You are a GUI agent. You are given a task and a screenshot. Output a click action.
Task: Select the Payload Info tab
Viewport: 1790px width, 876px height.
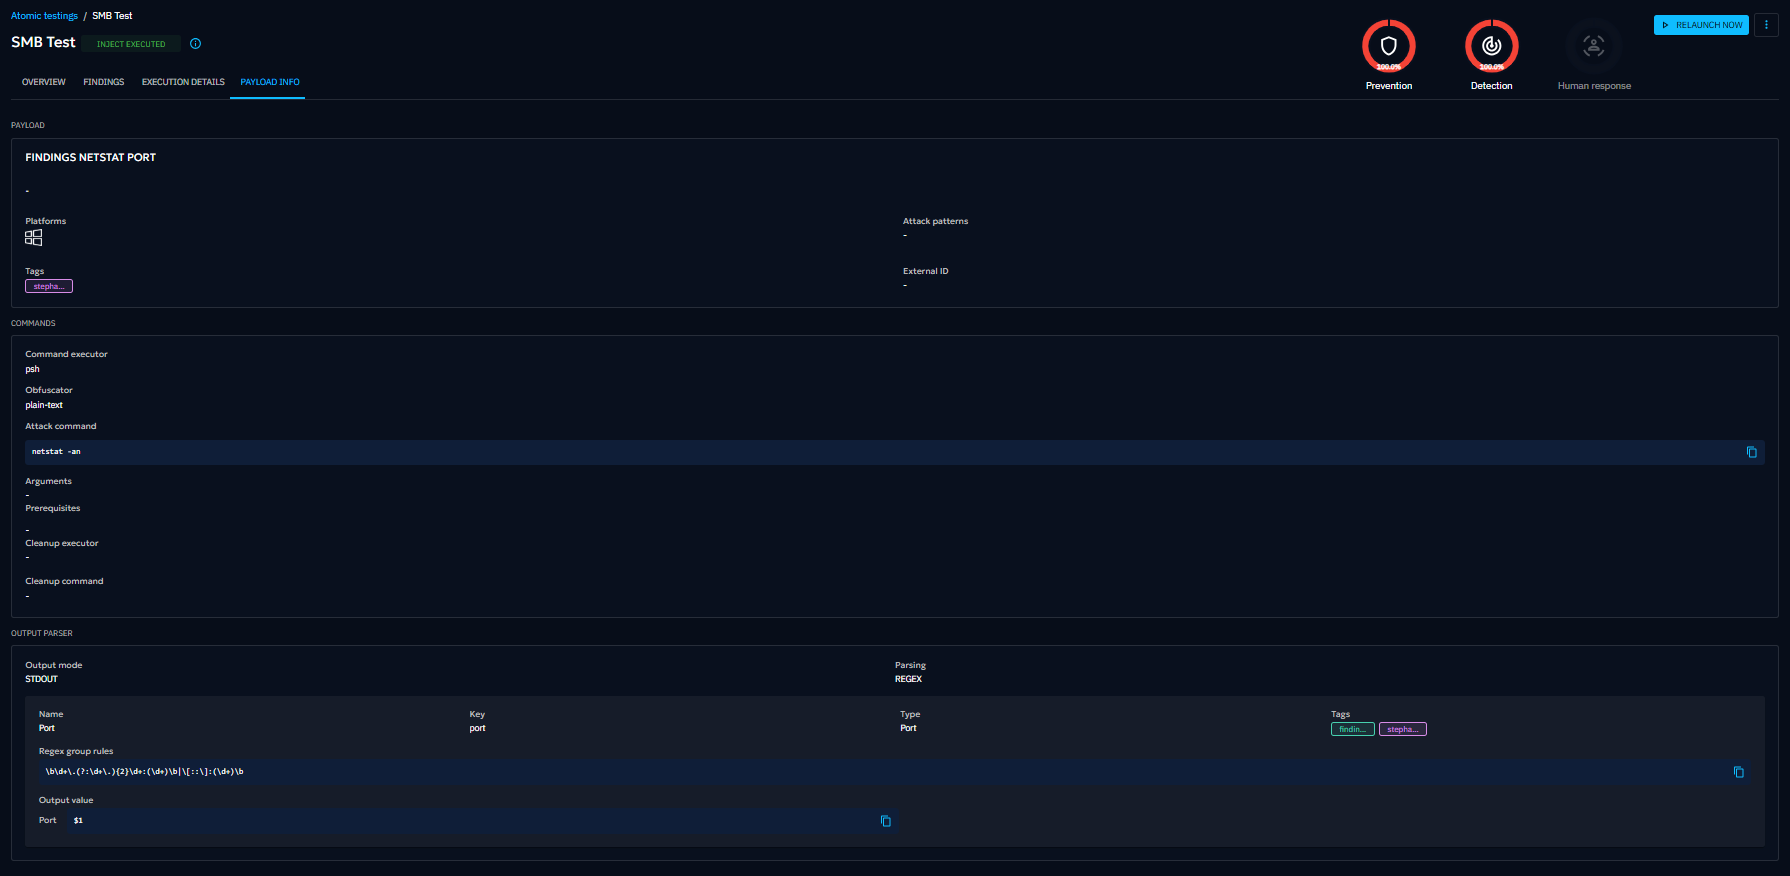pos(270,82)
